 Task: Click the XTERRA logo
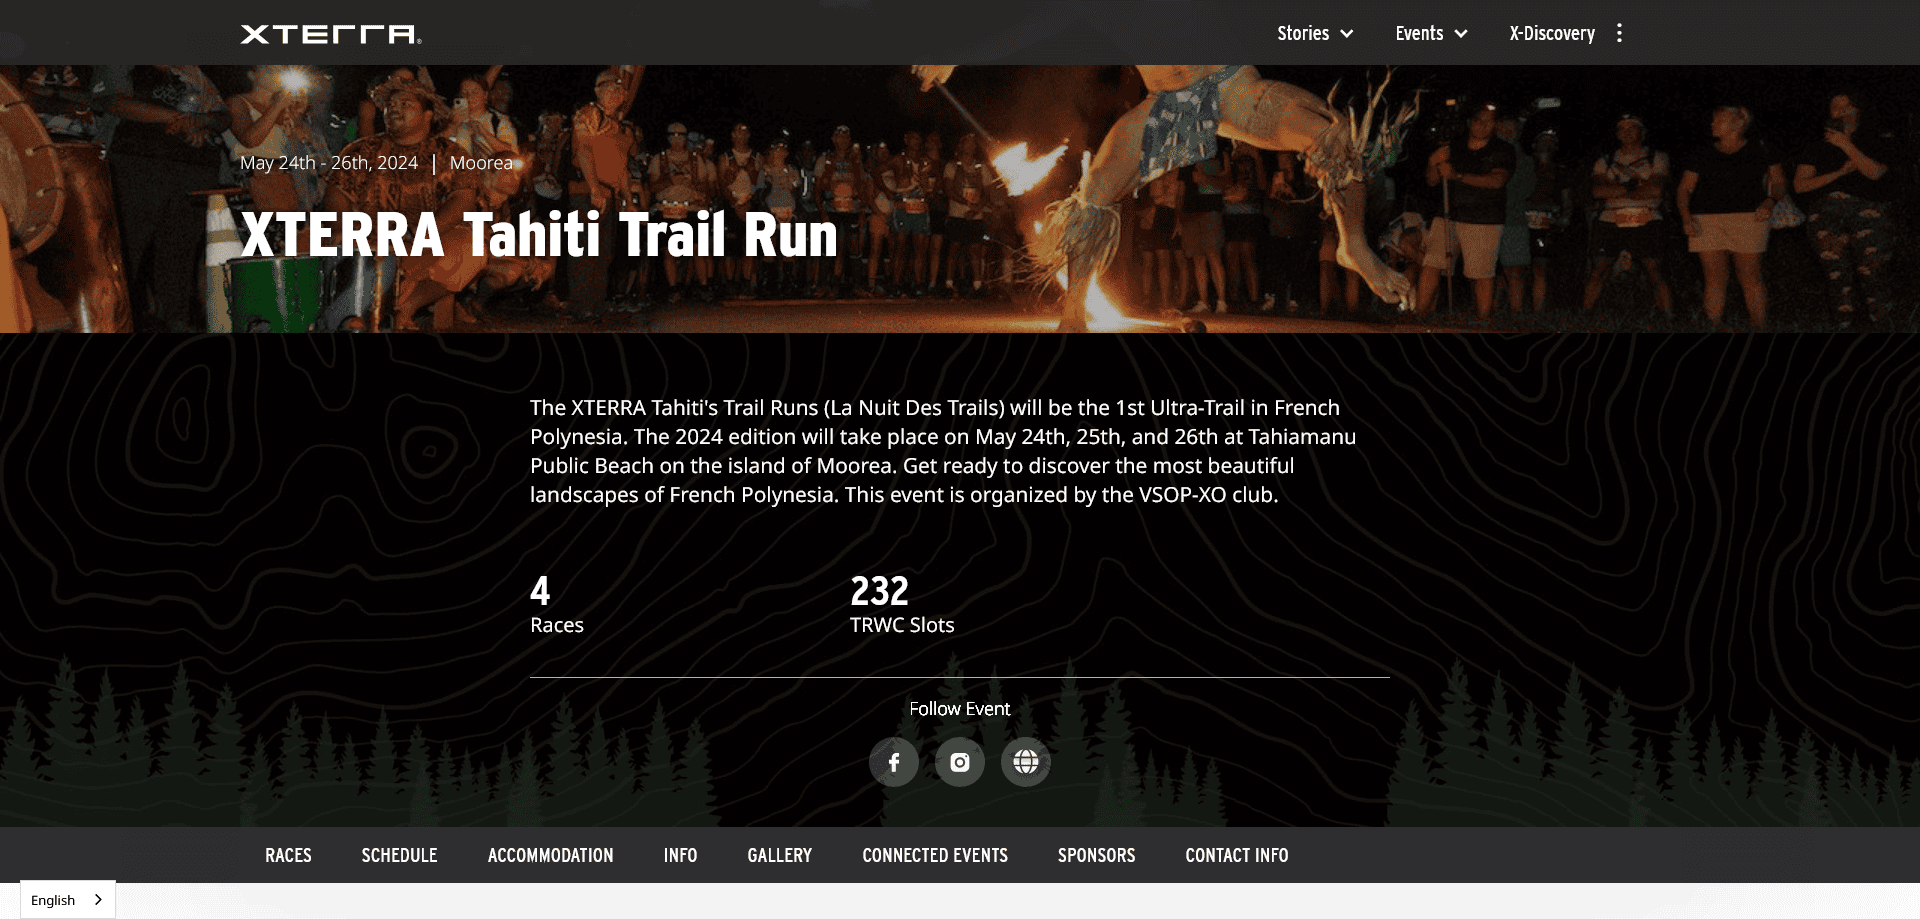coord(331,34)
